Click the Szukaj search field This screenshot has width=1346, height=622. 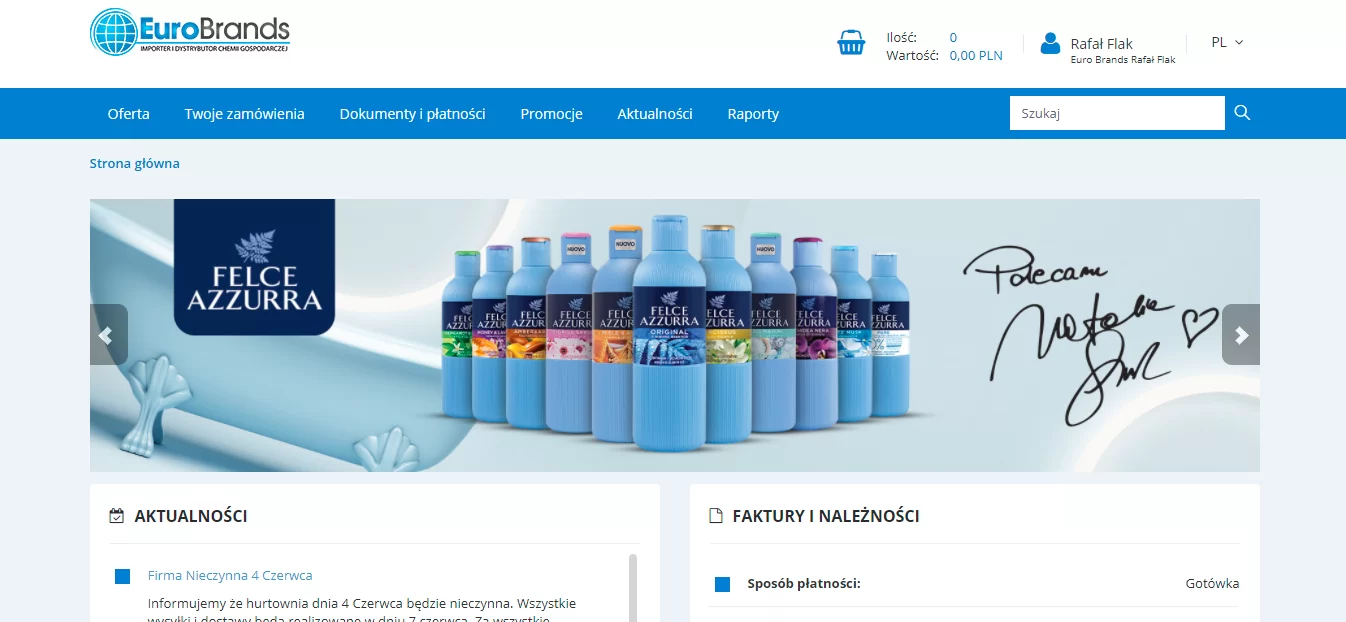1117,113
